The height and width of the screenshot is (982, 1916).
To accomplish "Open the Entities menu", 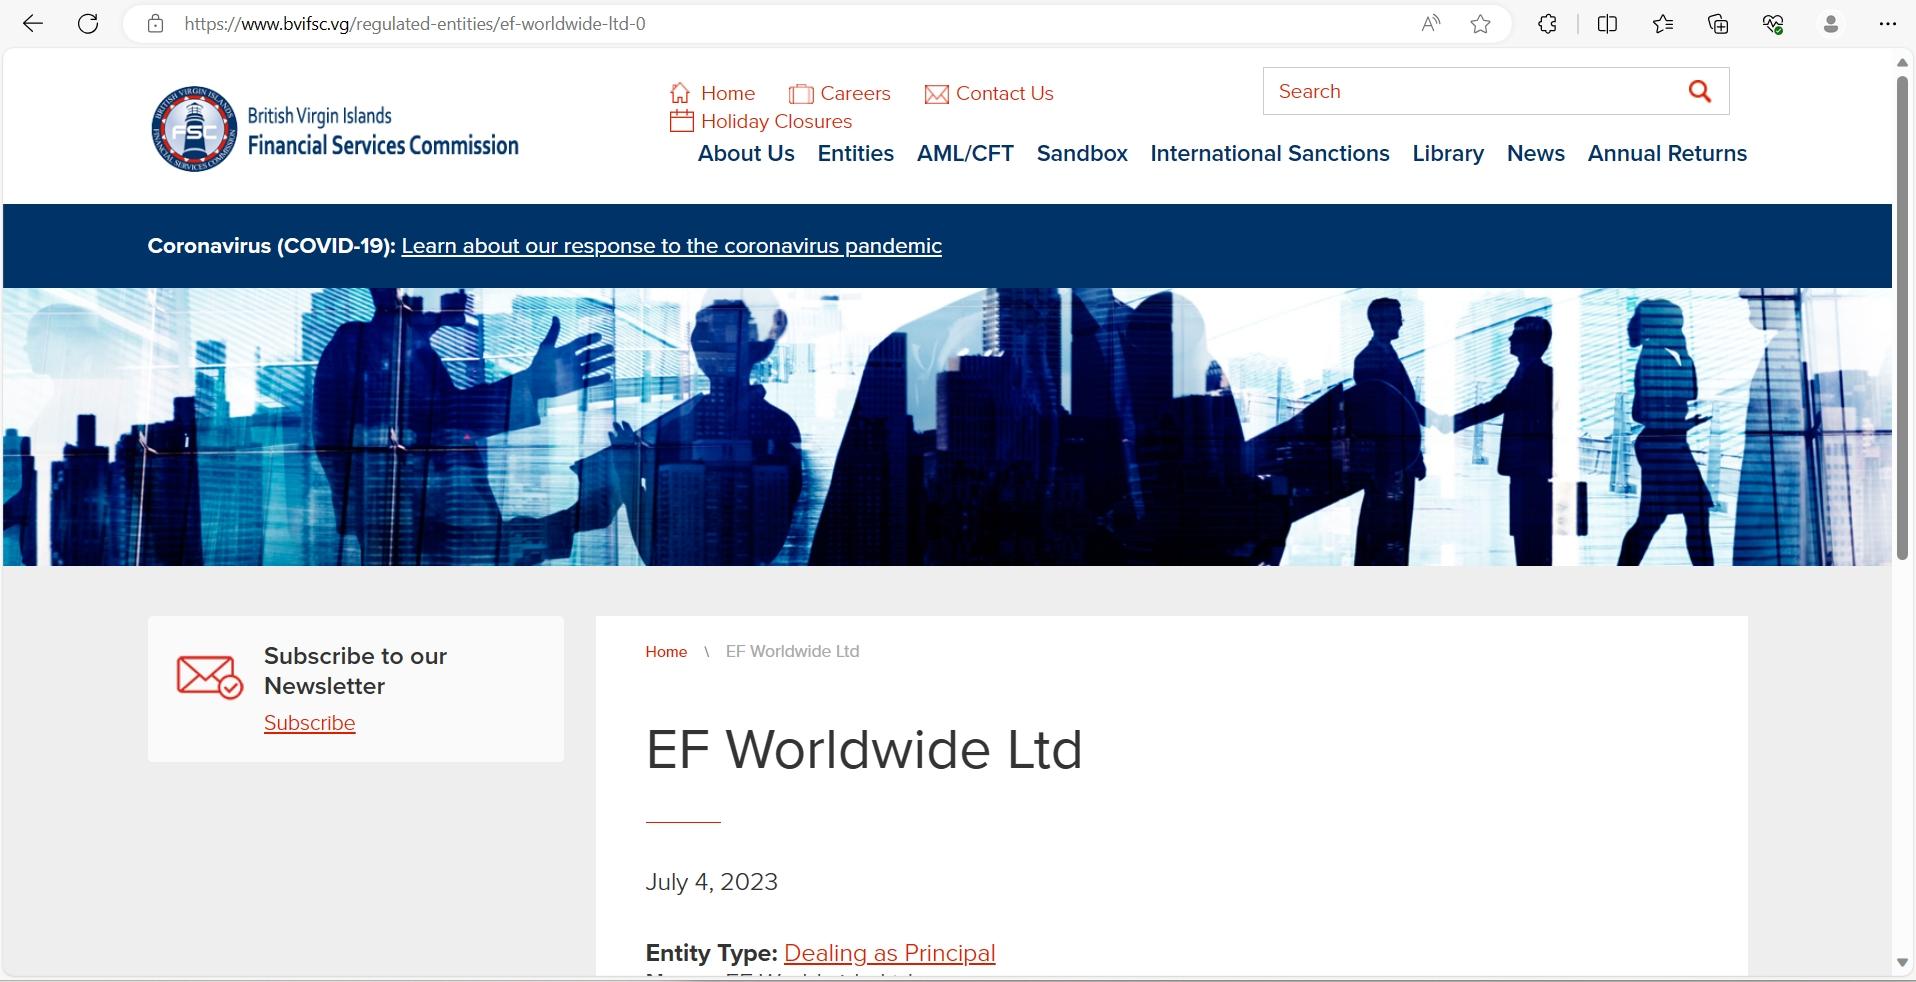I will [856, 154].
